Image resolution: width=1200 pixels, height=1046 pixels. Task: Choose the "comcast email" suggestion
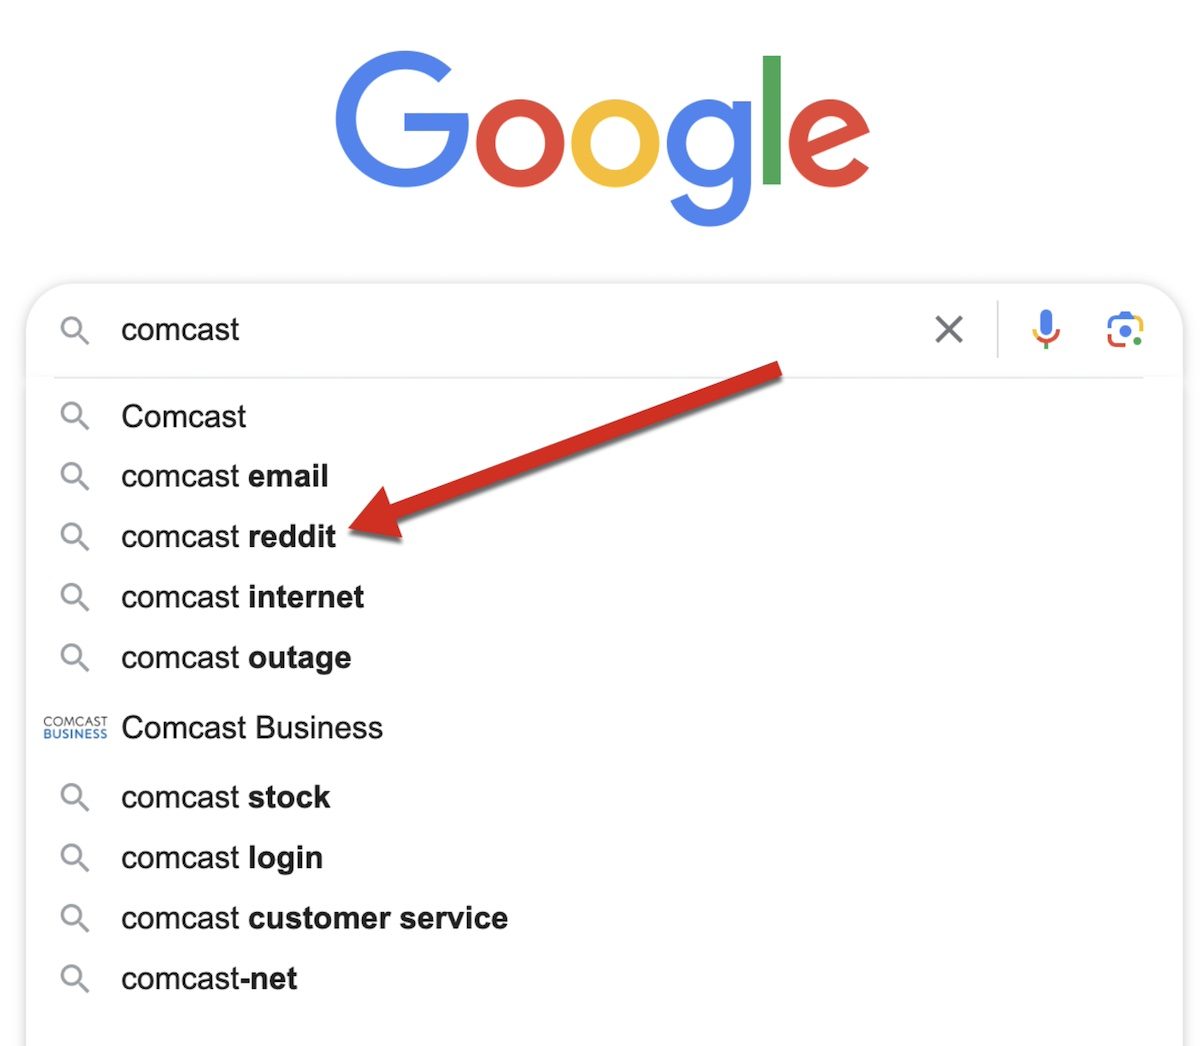pos(225,477)
